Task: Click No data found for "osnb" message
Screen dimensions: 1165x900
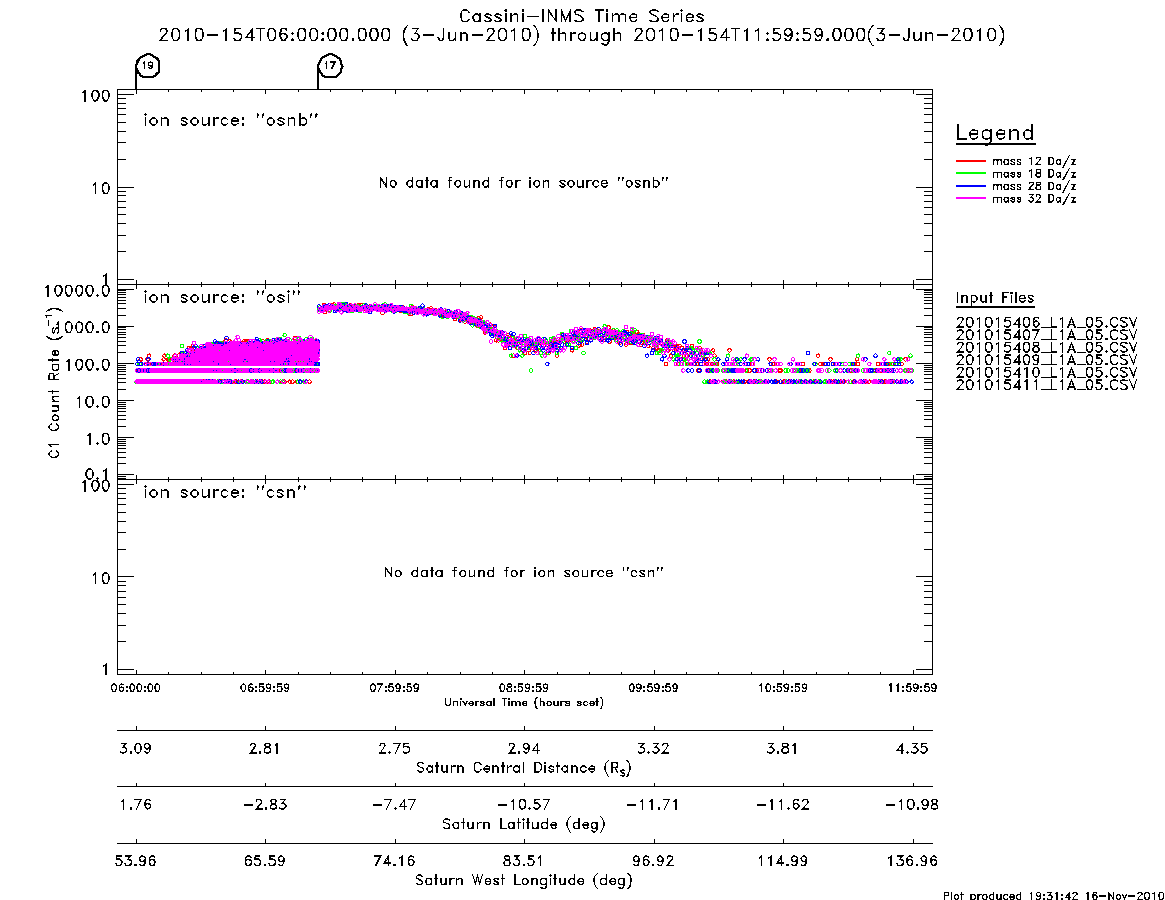Action: tap(524, 183)
